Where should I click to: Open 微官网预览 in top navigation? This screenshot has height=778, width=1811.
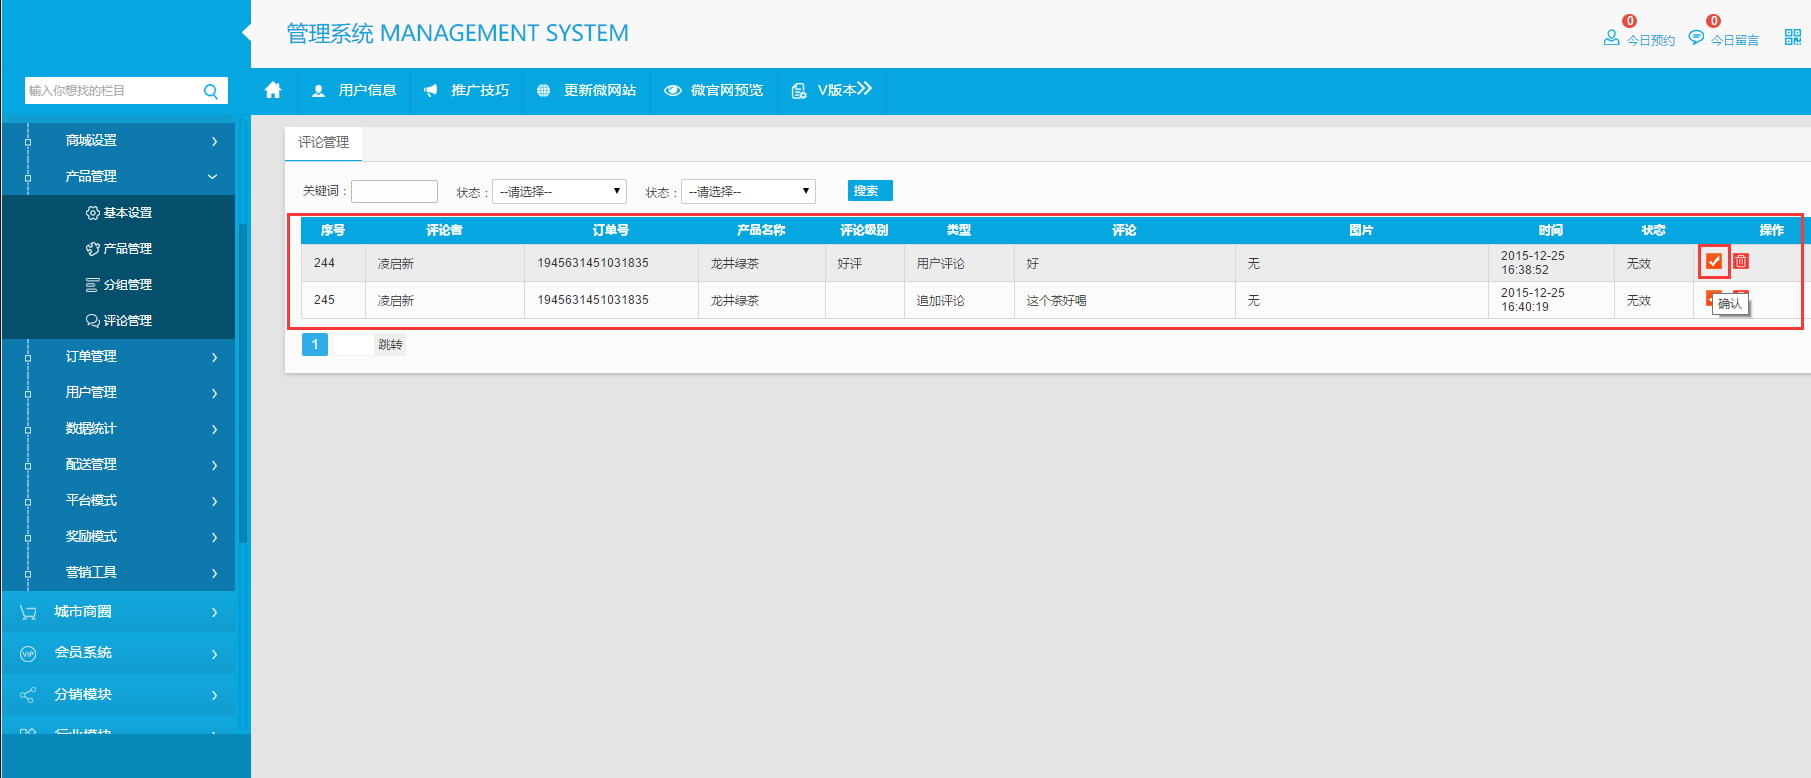(x=714, y=90)
